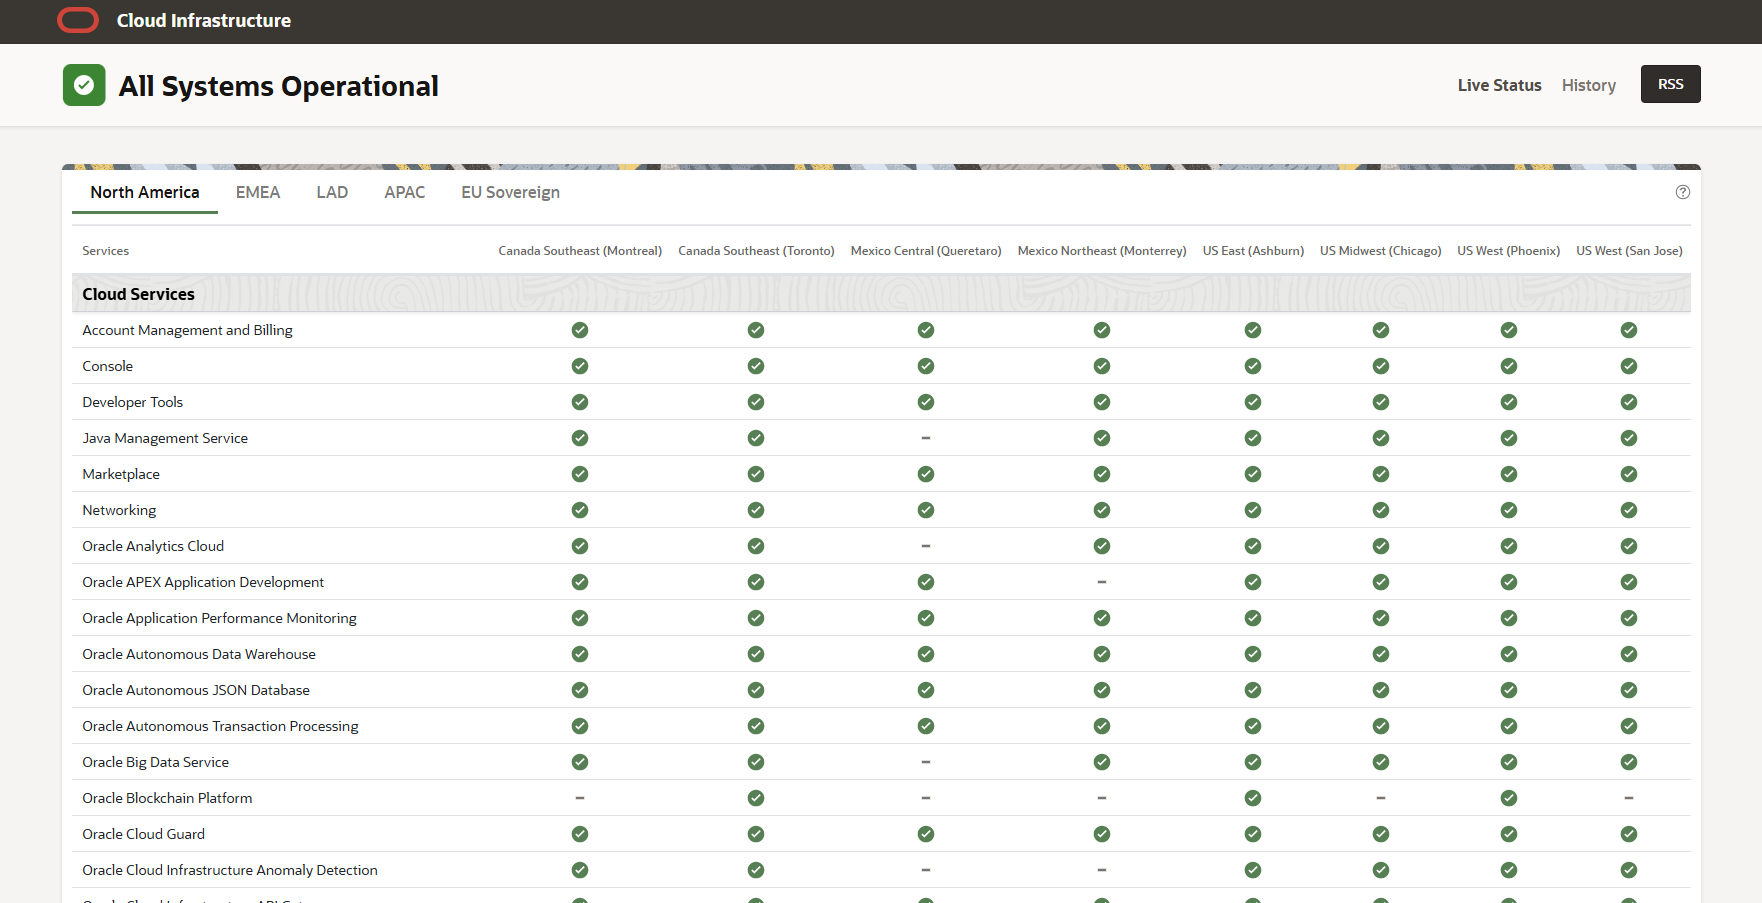The height and width of the screenshot is (903, 1762).
Task: Click the Oracle Autonomous JSON Database label
Action: (x=196, y=690)
